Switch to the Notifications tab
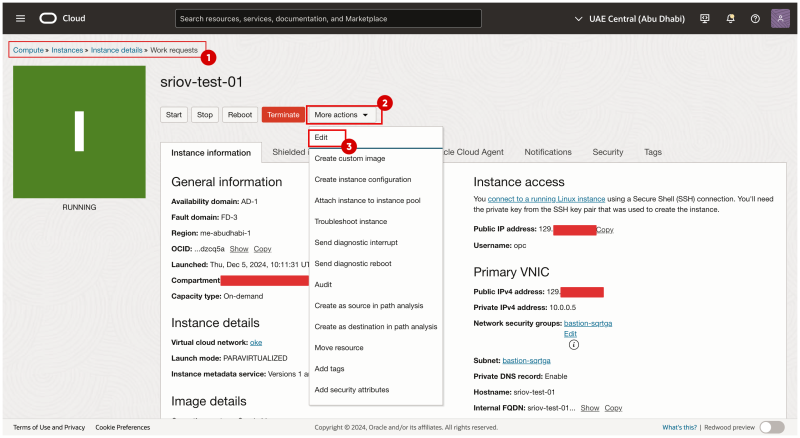800x438 pixels. (548, 152)
